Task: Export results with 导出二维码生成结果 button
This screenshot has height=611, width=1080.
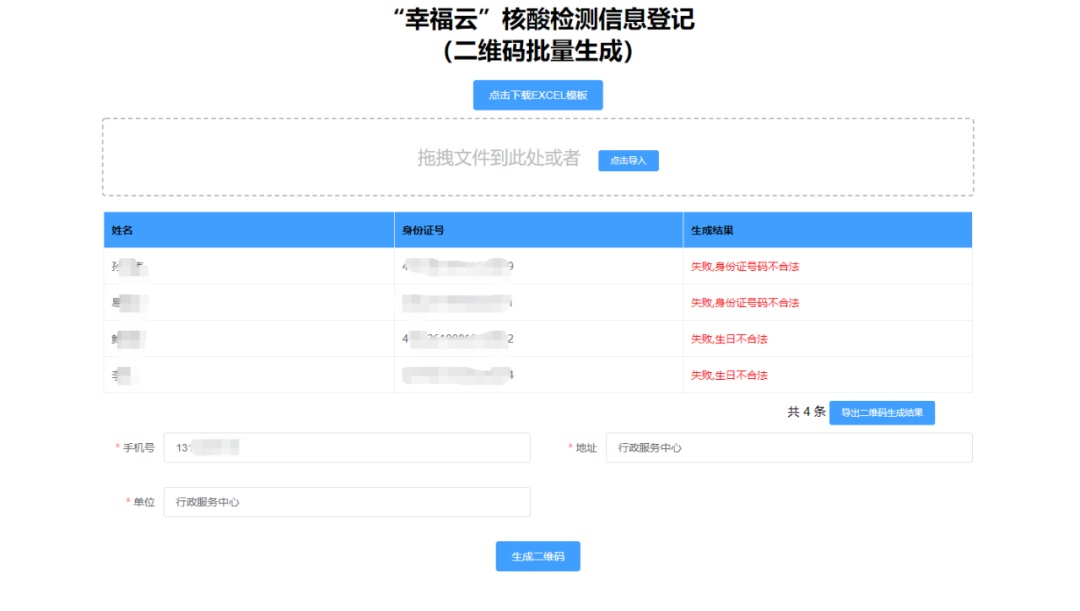Action: coord(881,412)
